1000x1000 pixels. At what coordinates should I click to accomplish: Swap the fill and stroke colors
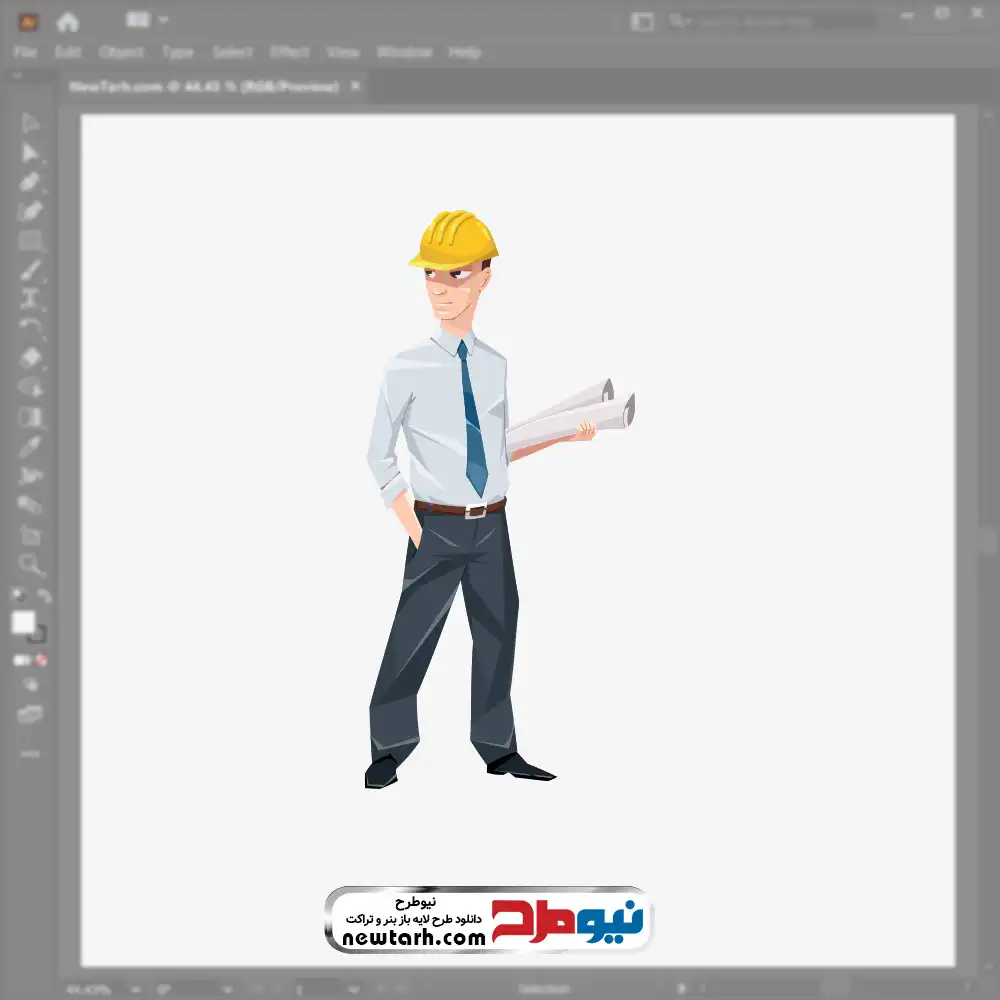coord(44,596)
